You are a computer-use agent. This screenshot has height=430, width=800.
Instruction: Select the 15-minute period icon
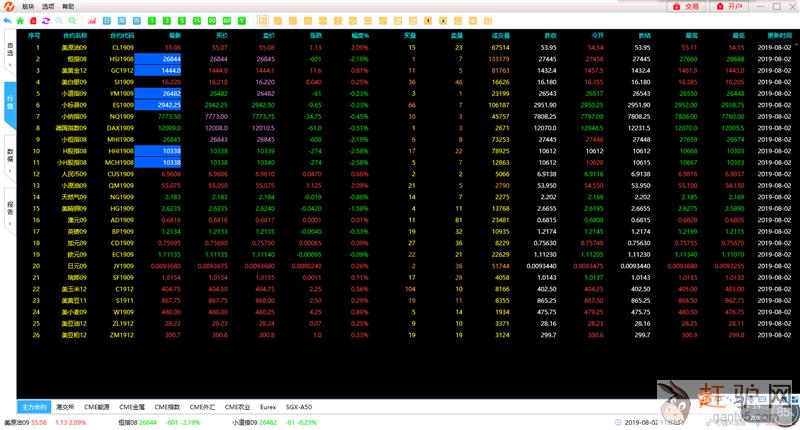tap(197, 20)
